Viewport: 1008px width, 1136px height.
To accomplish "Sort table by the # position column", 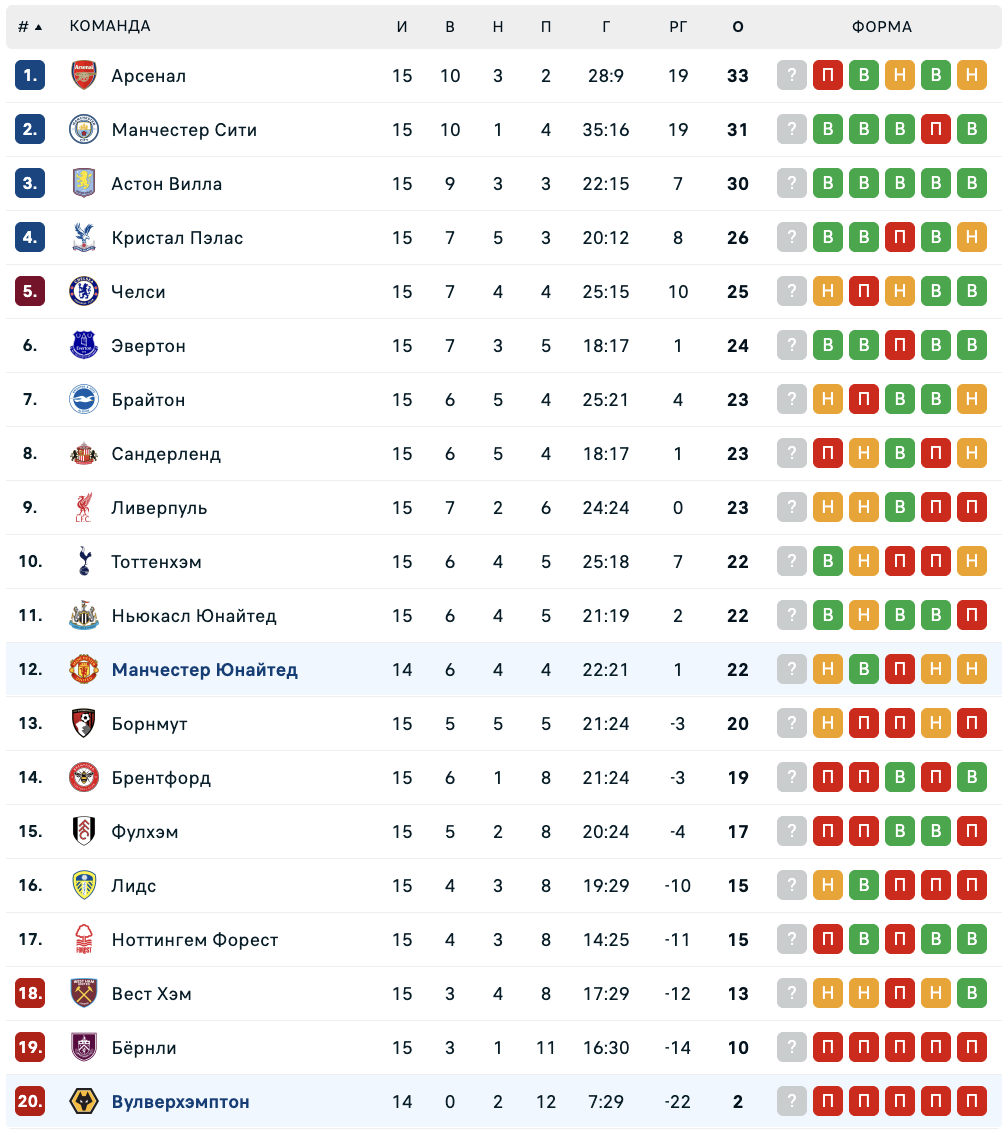I will (29, 27).
